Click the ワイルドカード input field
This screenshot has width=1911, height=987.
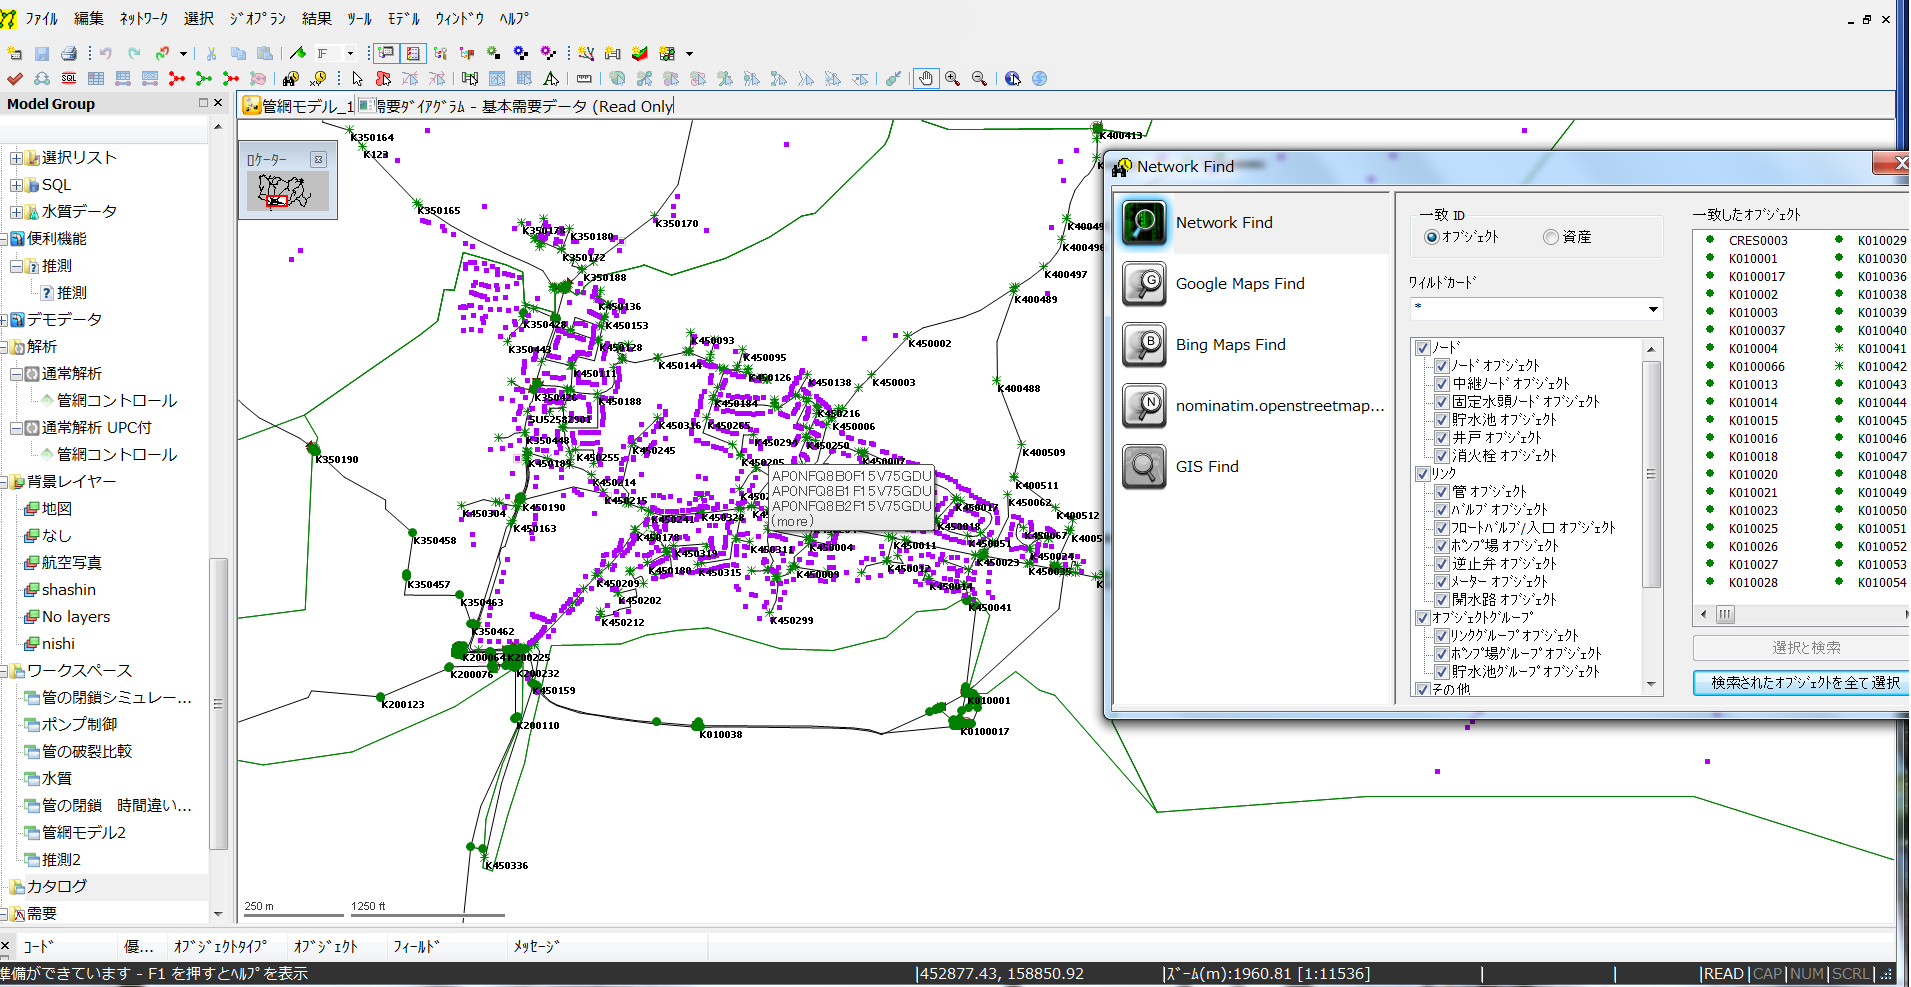[x=1527, y=309]
